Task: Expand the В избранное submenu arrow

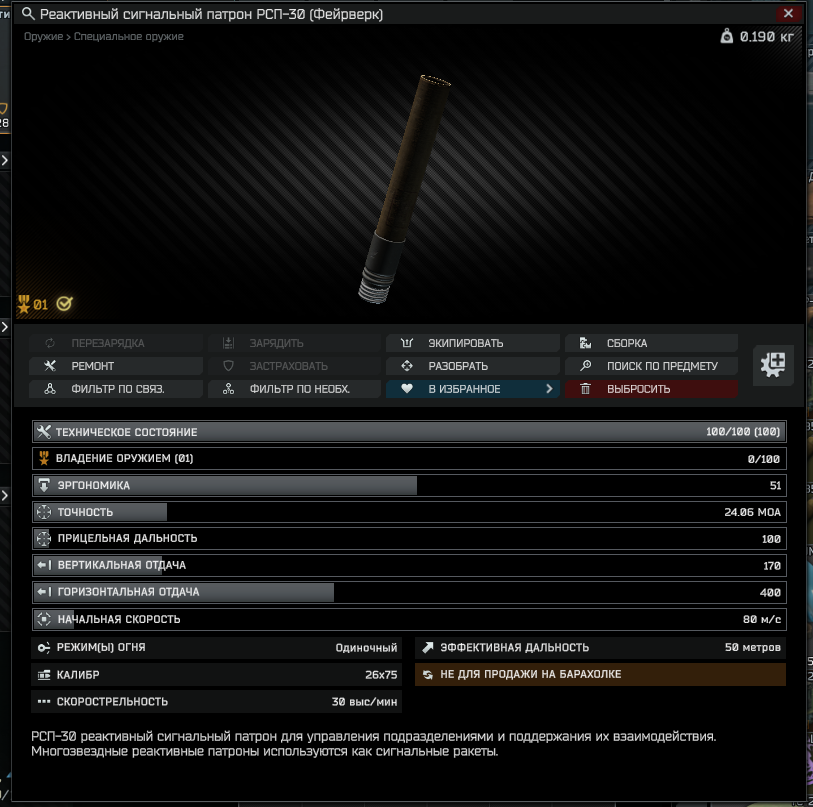Action: coord(549,389)
